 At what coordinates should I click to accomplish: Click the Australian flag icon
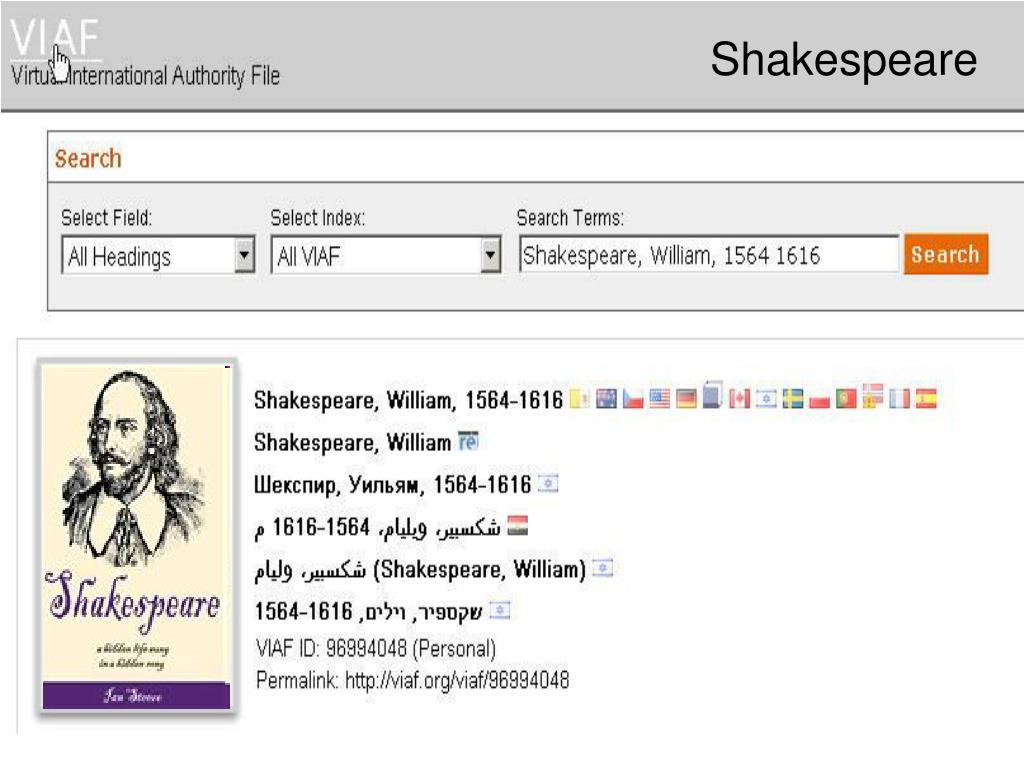(x=607, y=399)
